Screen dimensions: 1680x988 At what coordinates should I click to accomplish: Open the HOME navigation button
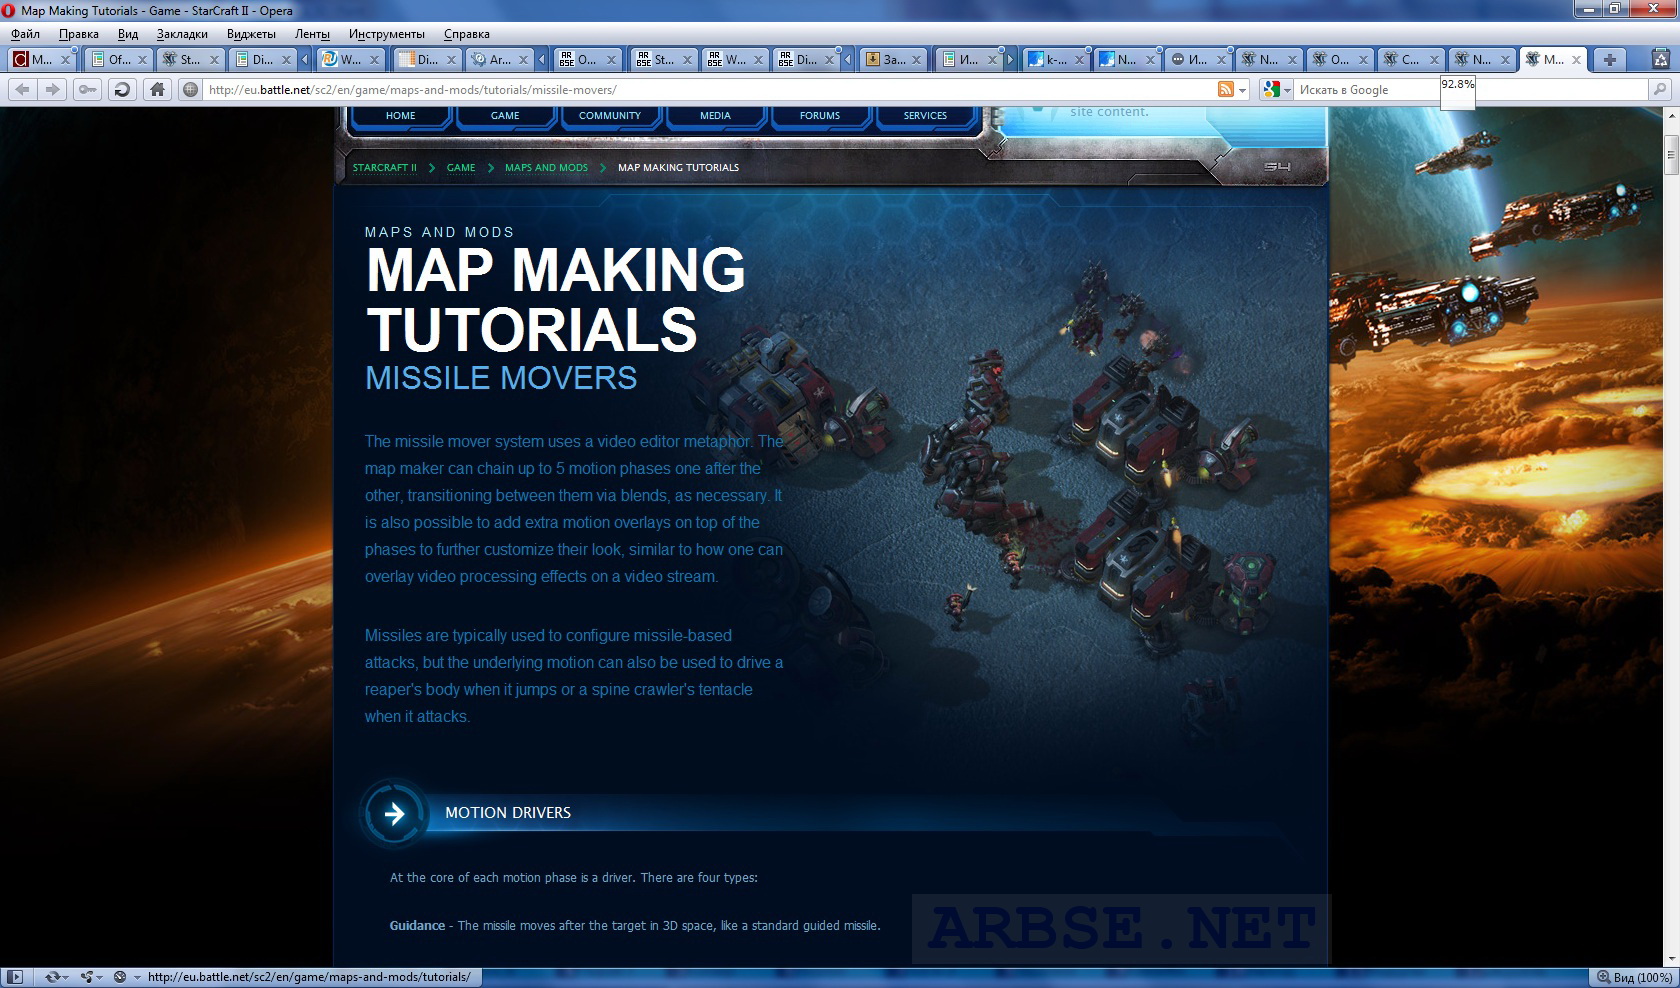pos(400,116)
